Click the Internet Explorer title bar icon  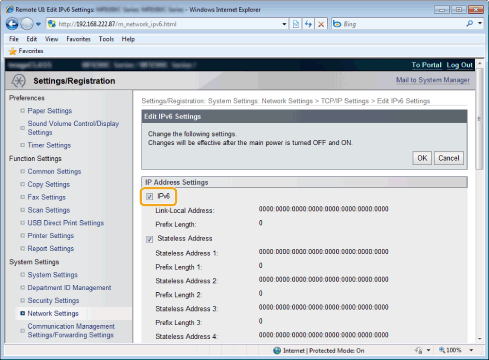[x=9, y=9]
